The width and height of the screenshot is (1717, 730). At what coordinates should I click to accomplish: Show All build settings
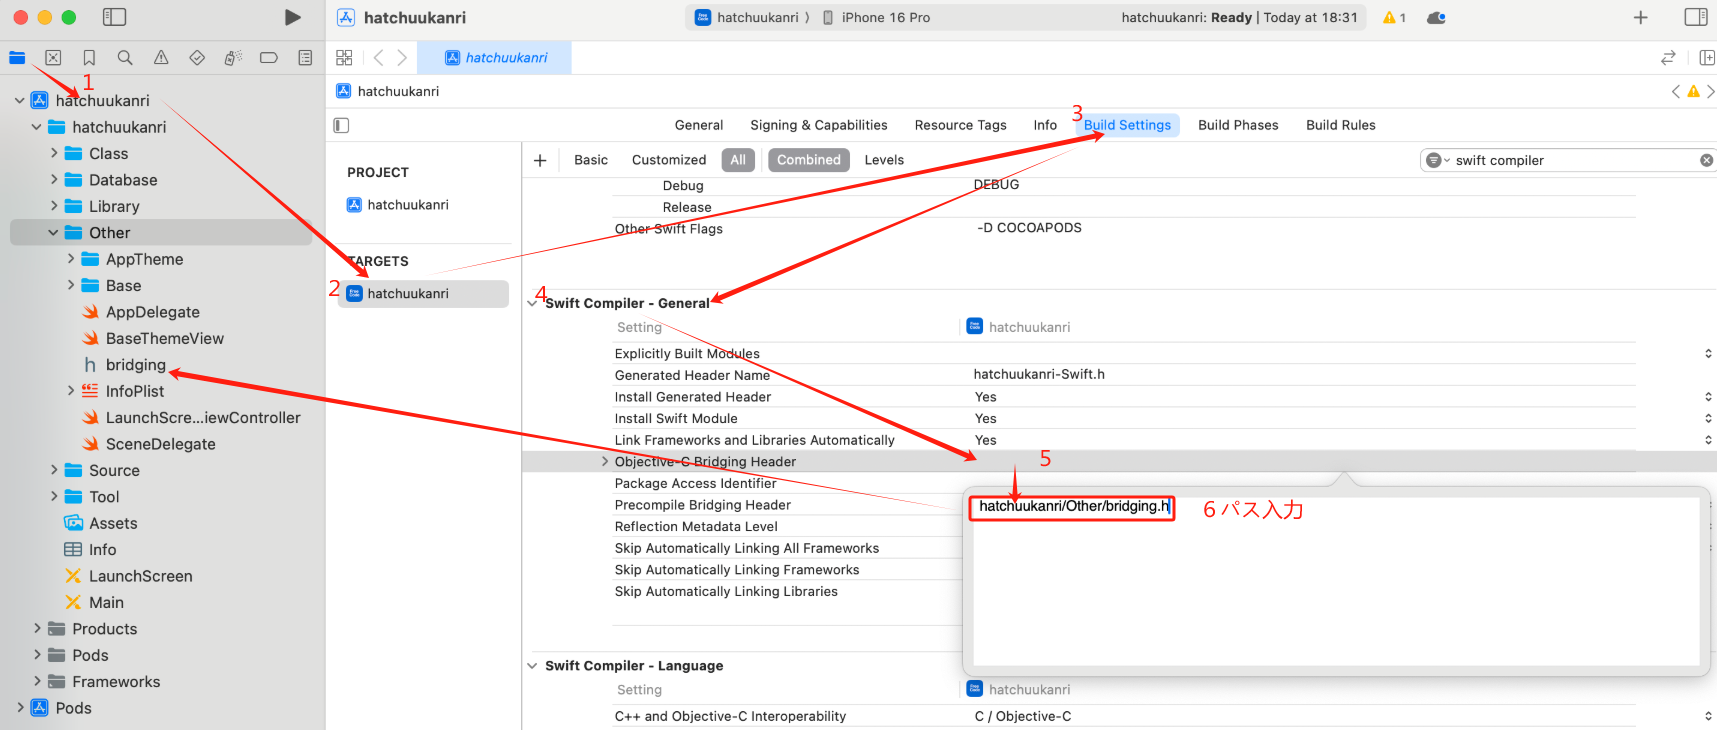click(738, 160)
